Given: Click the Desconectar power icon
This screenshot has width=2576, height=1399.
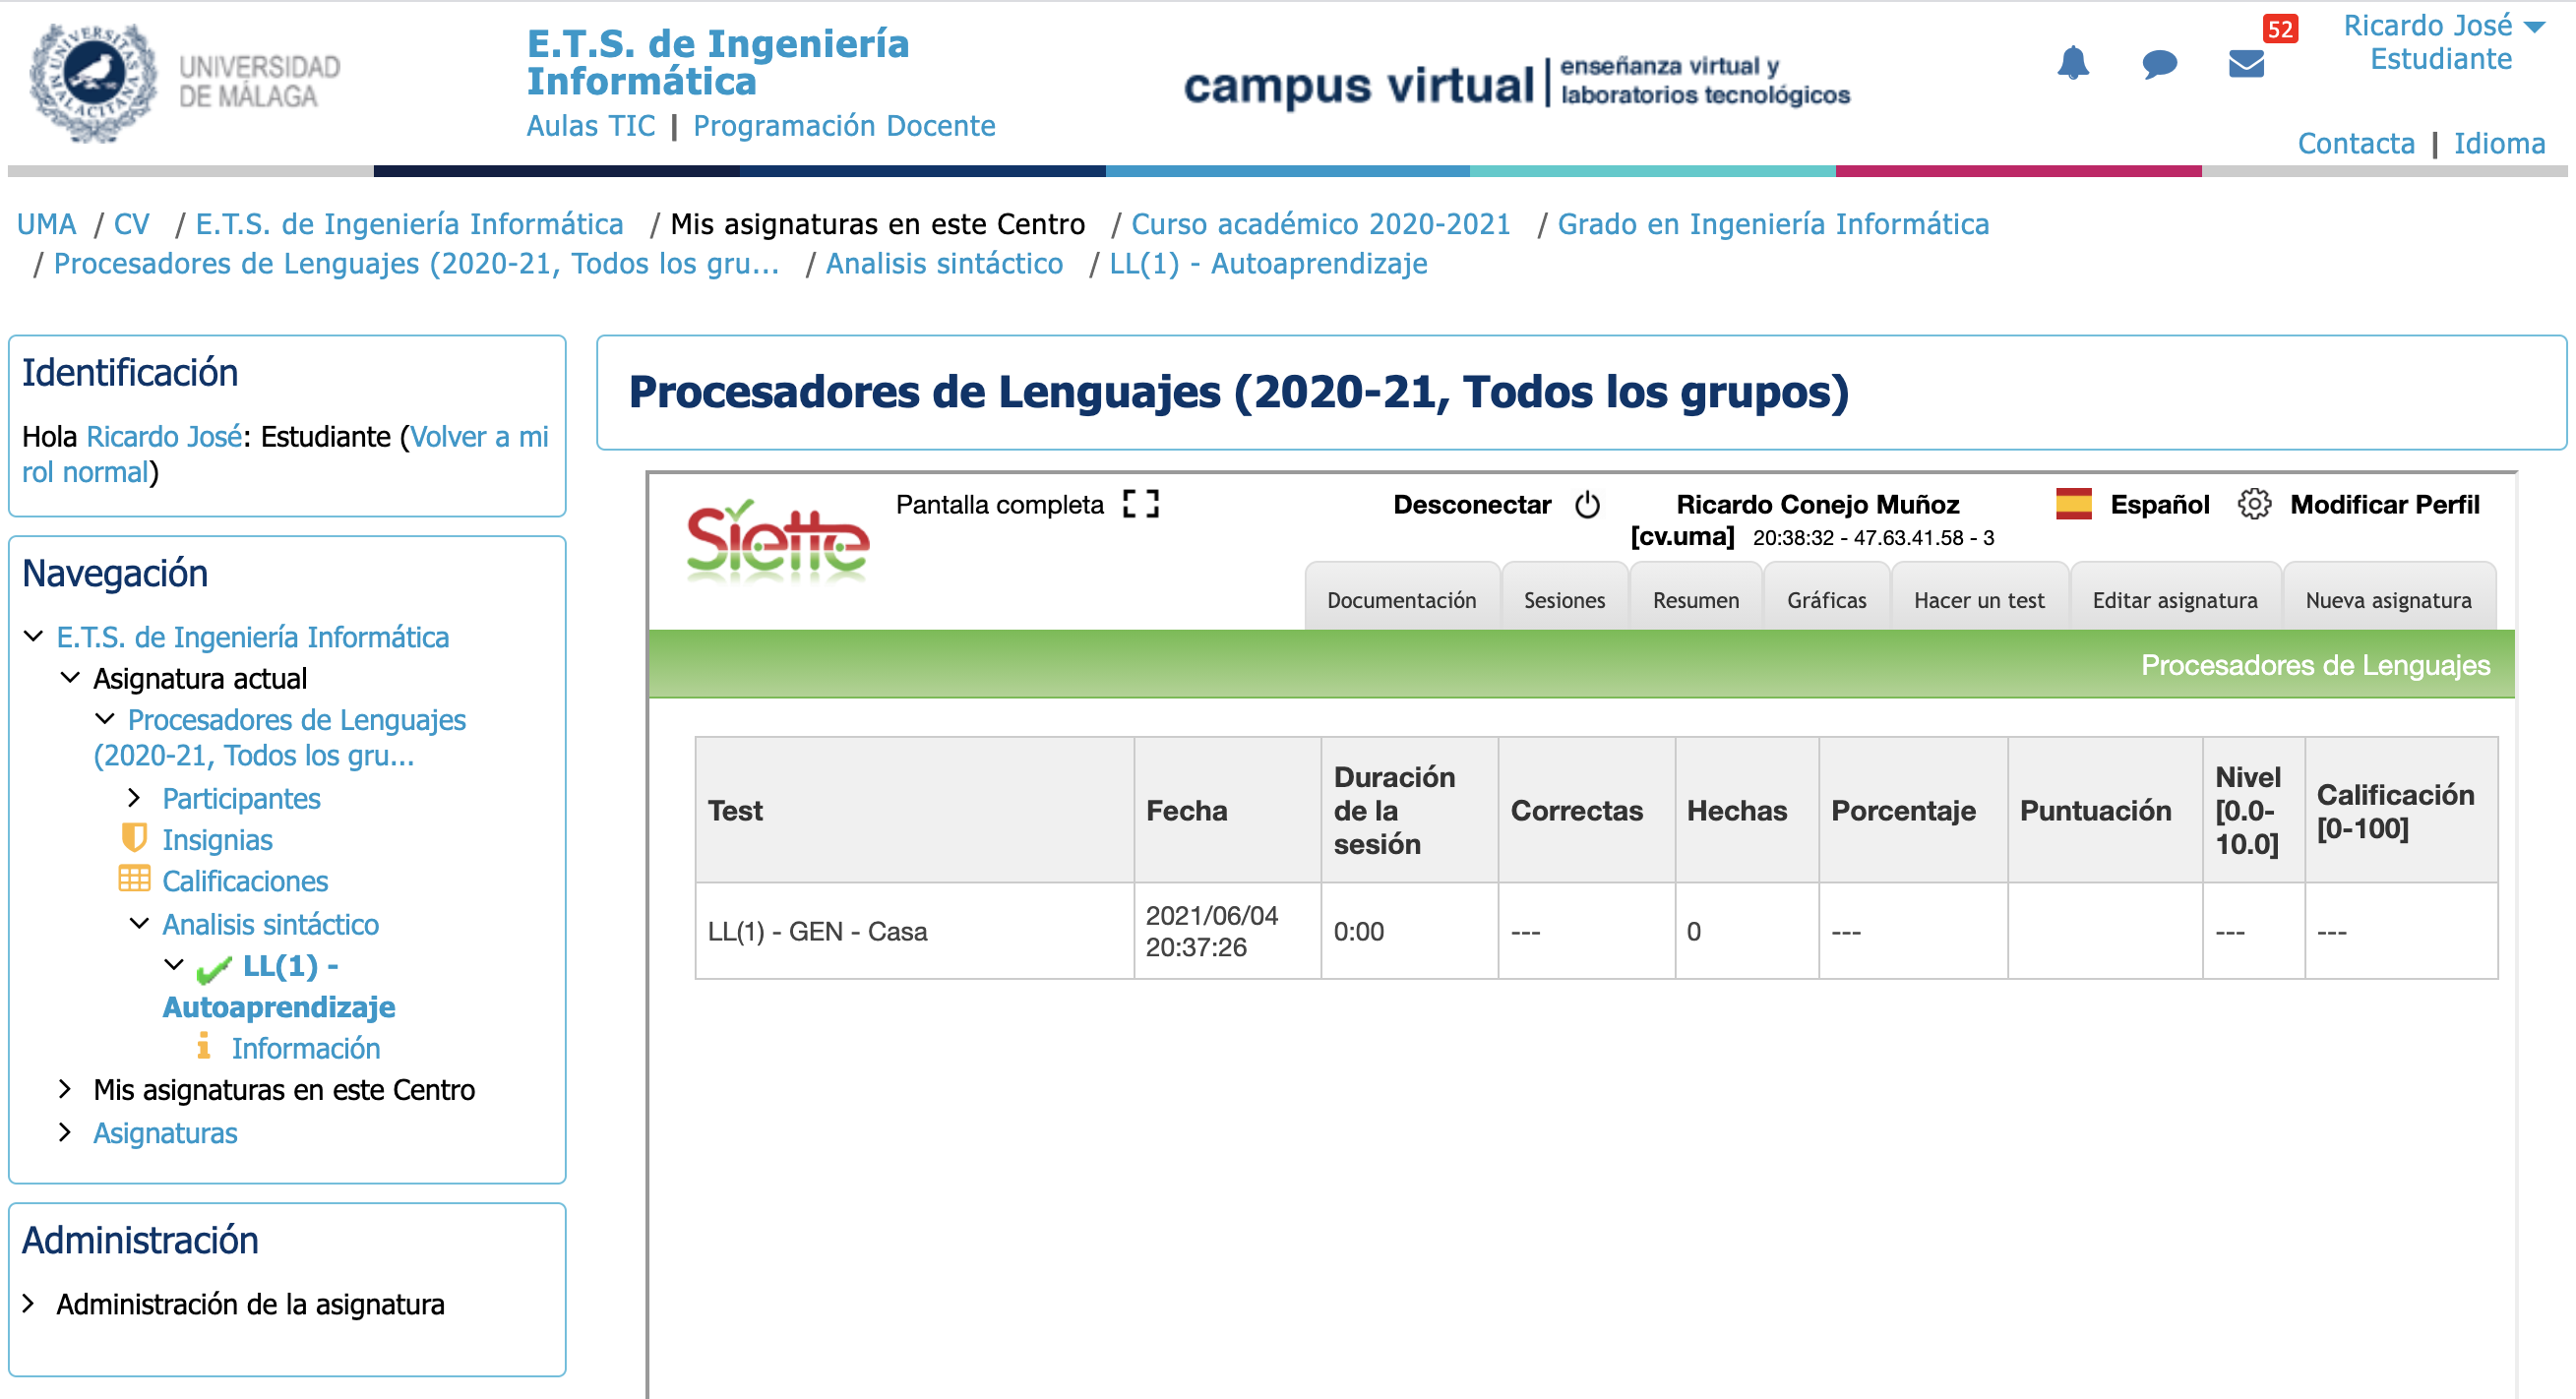Looking at the screenshot, I should tap(1587, 505).
